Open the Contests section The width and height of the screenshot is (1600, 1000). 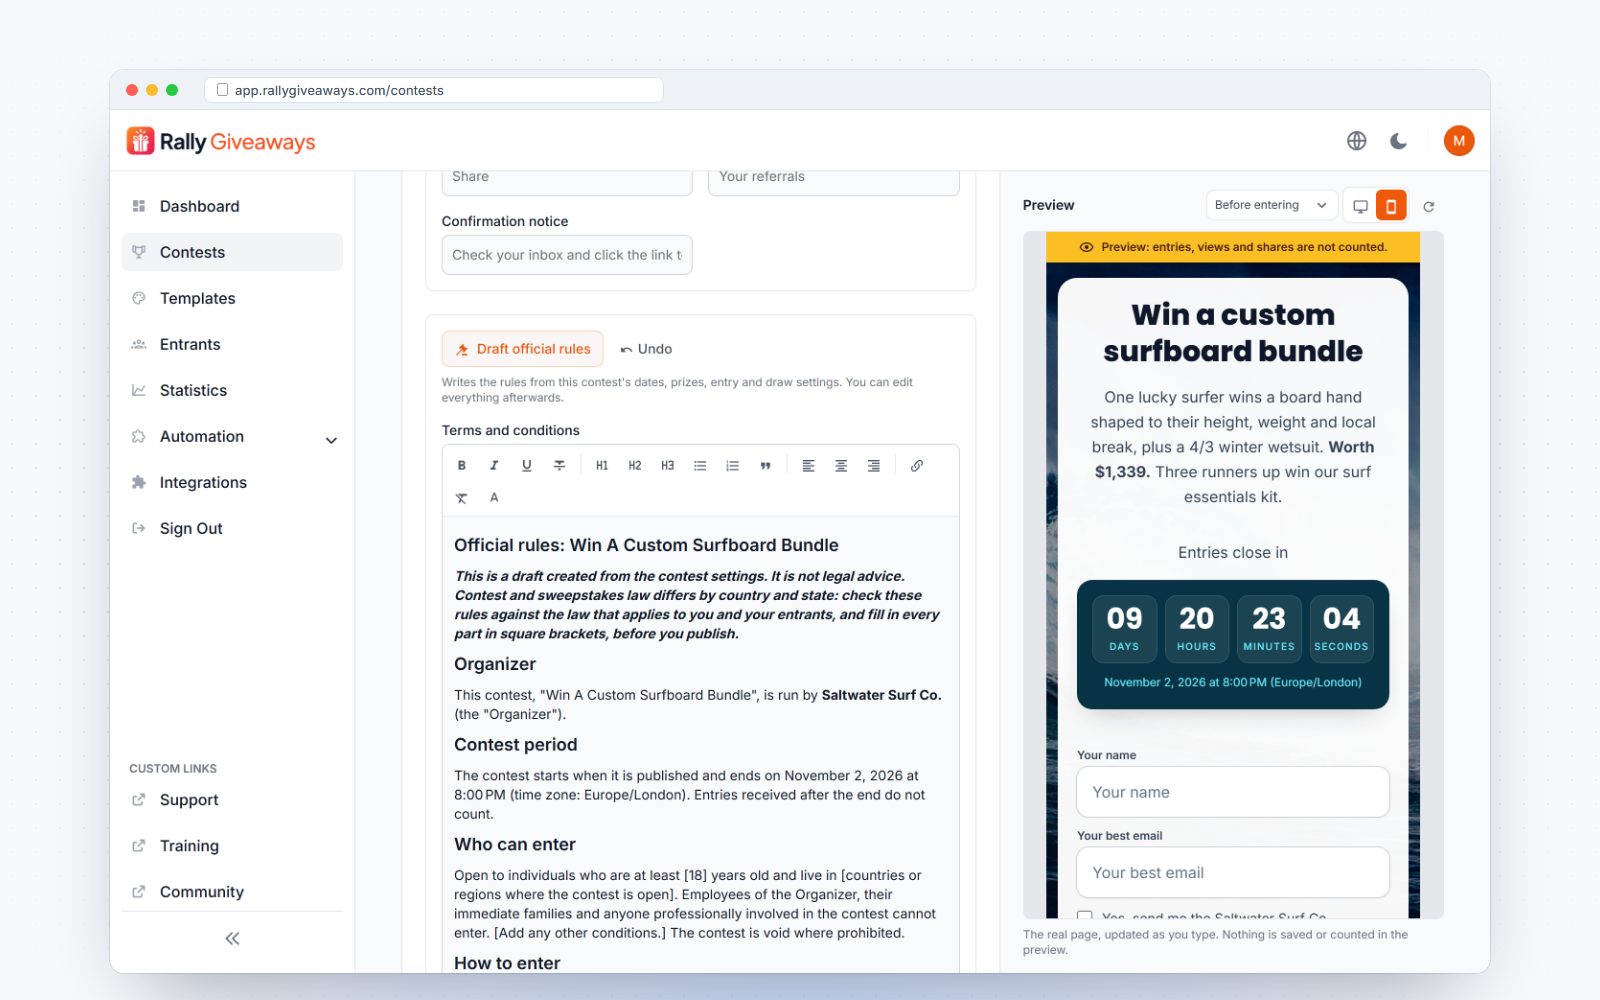[x=232, y=252]
